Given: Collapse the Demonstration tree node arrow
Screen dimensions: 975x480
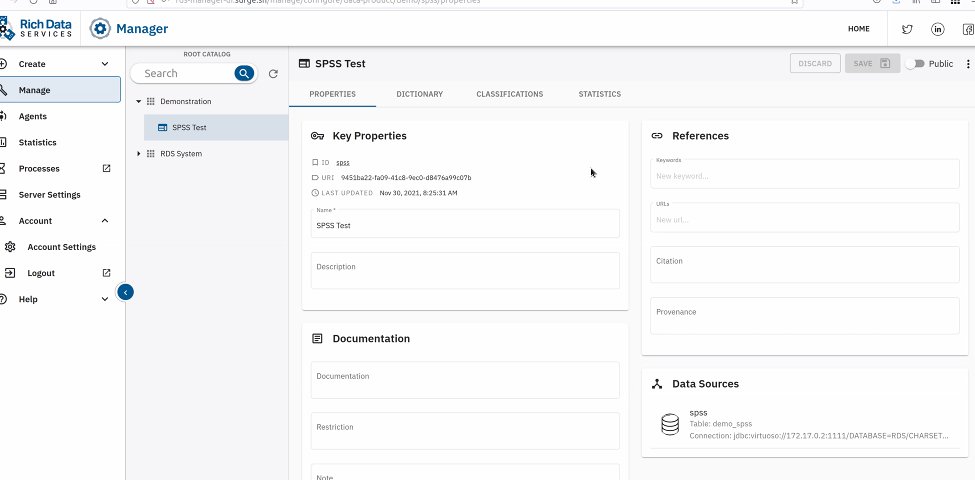Looking at the screenshot, I should [x=139, y=101].
